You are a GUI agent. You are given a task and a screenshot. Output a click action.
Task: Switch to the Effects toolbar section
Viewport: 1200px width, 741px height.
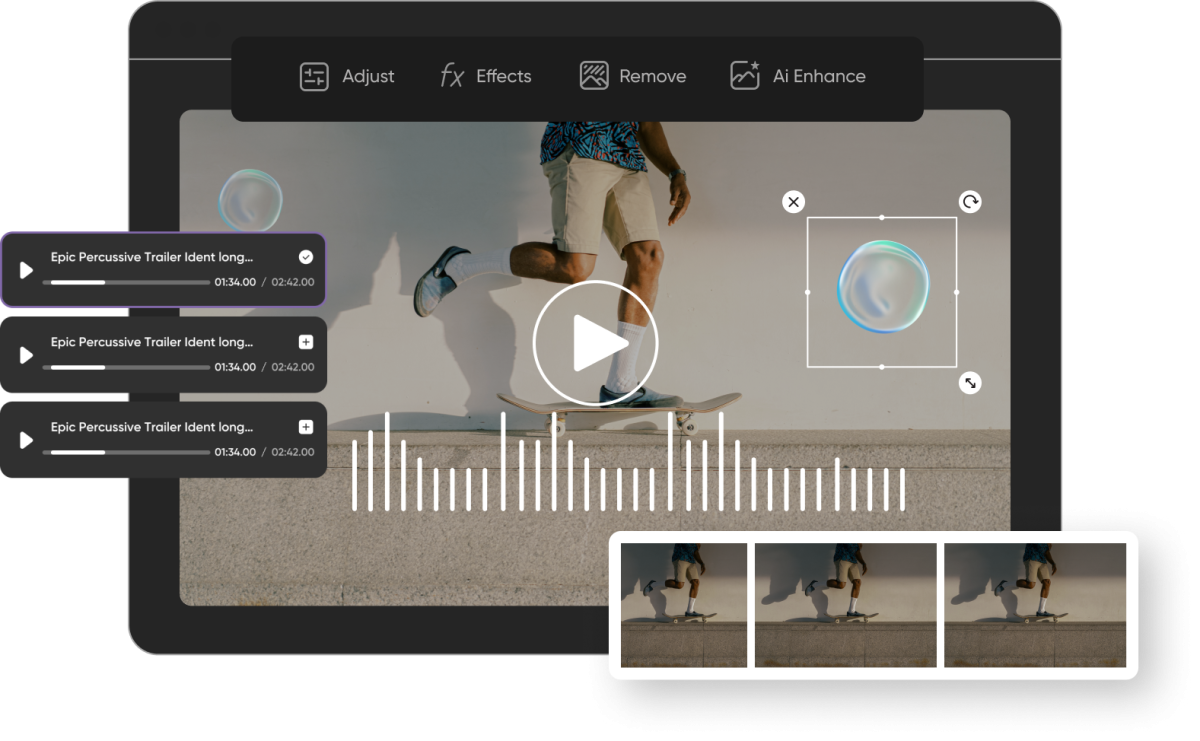pyautogui.click(x=486, y=76)
